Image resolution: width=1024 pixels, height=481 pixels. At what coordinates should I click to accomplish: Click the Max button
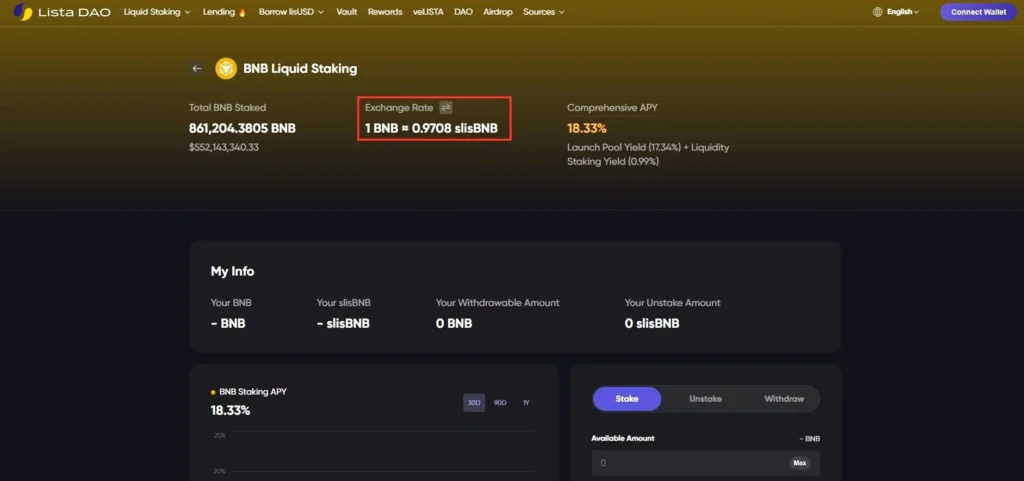point(799,463)
